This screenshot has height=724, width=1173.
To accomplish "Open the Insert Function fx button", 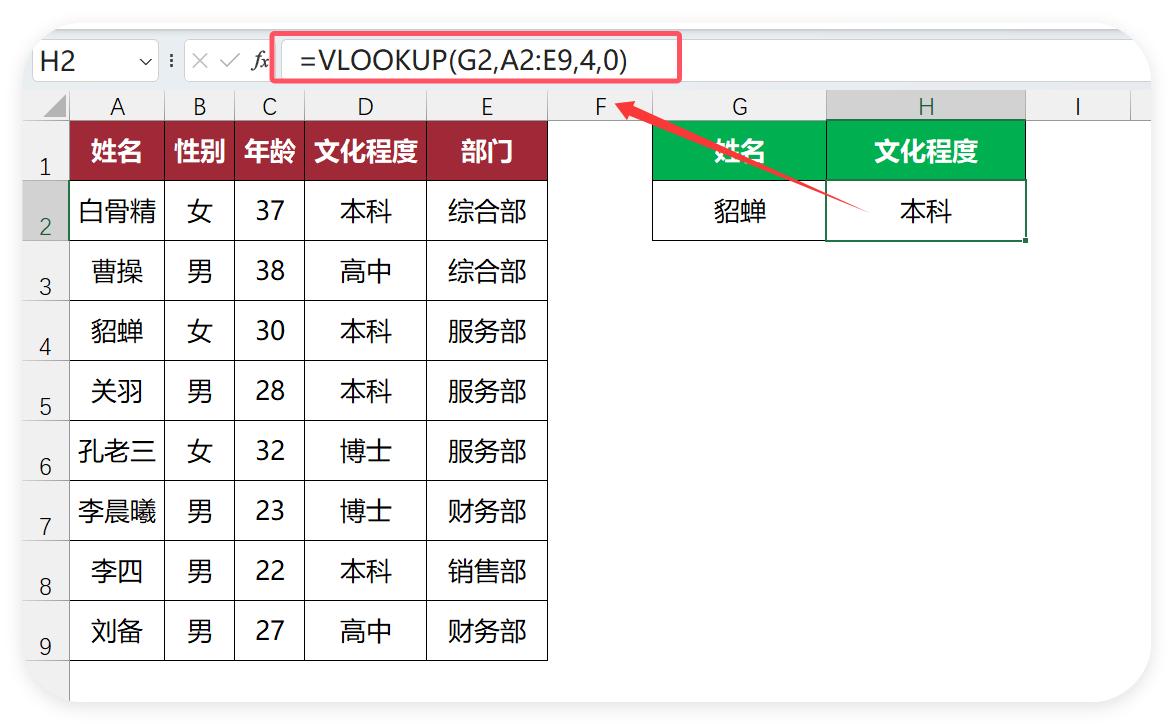I will coord(260,61).
